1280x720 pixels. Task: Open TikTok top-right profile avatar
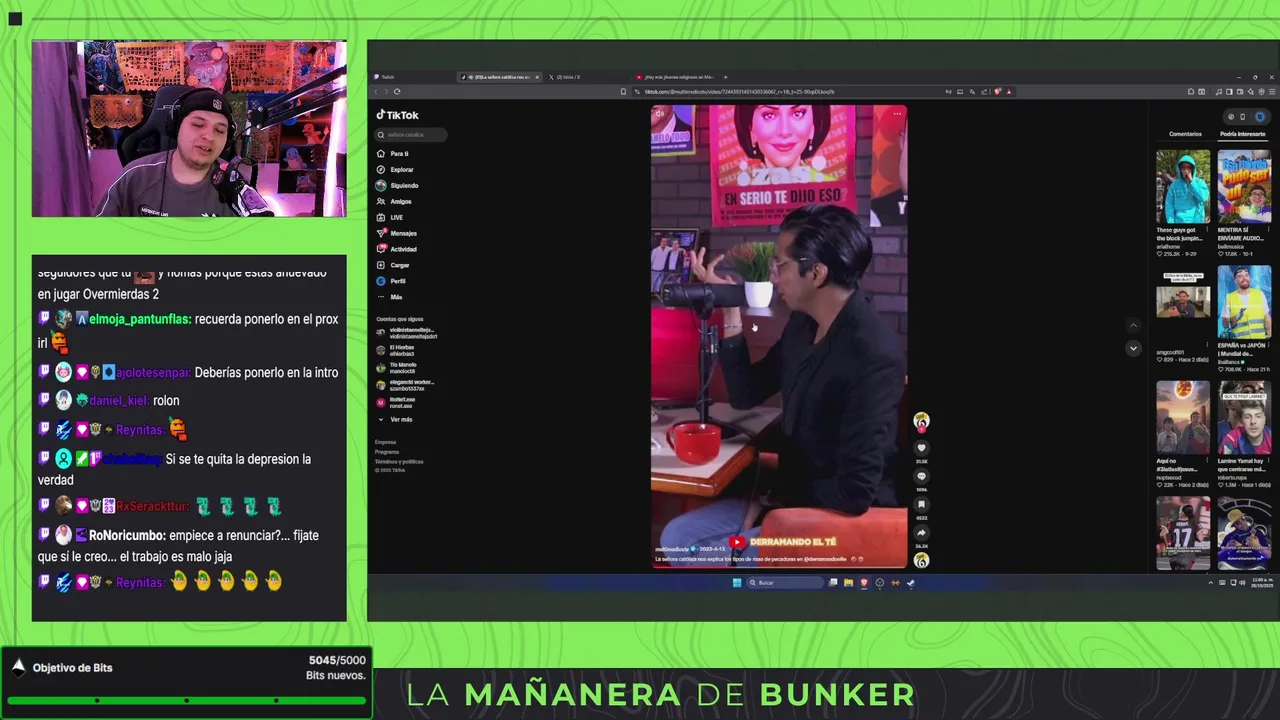pos(1260,117)
